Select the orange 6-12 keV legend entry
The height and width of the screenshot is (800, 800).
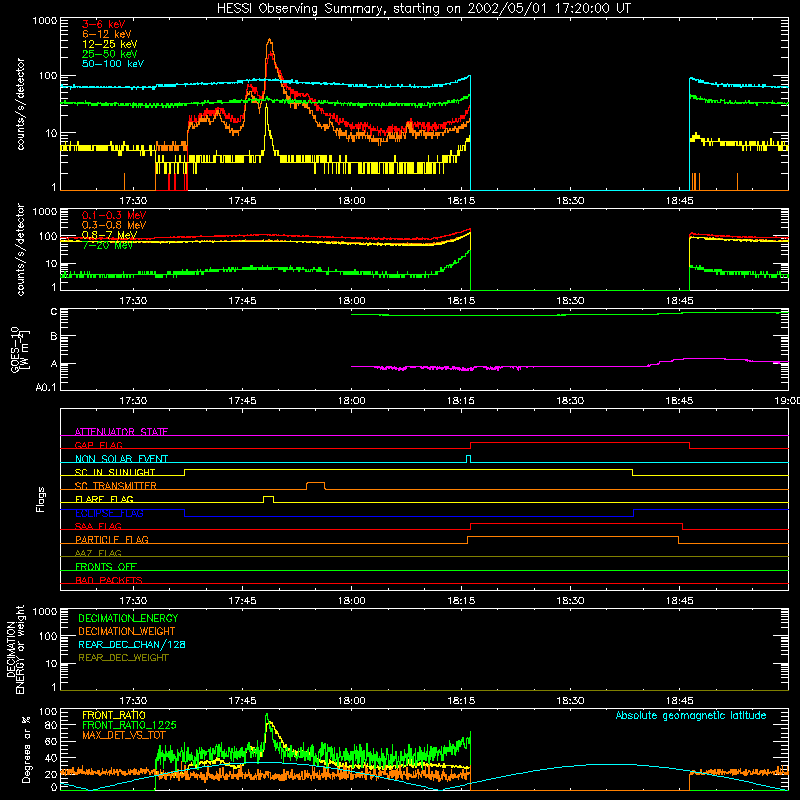[107, 34]
